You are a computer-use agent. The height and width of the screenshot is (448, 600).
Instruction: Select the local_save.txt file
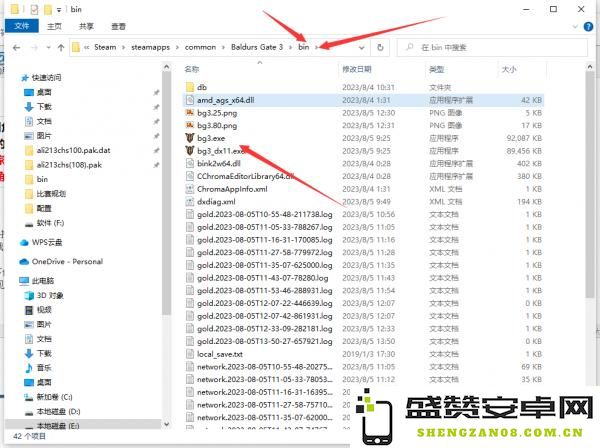tap(220, 354)
